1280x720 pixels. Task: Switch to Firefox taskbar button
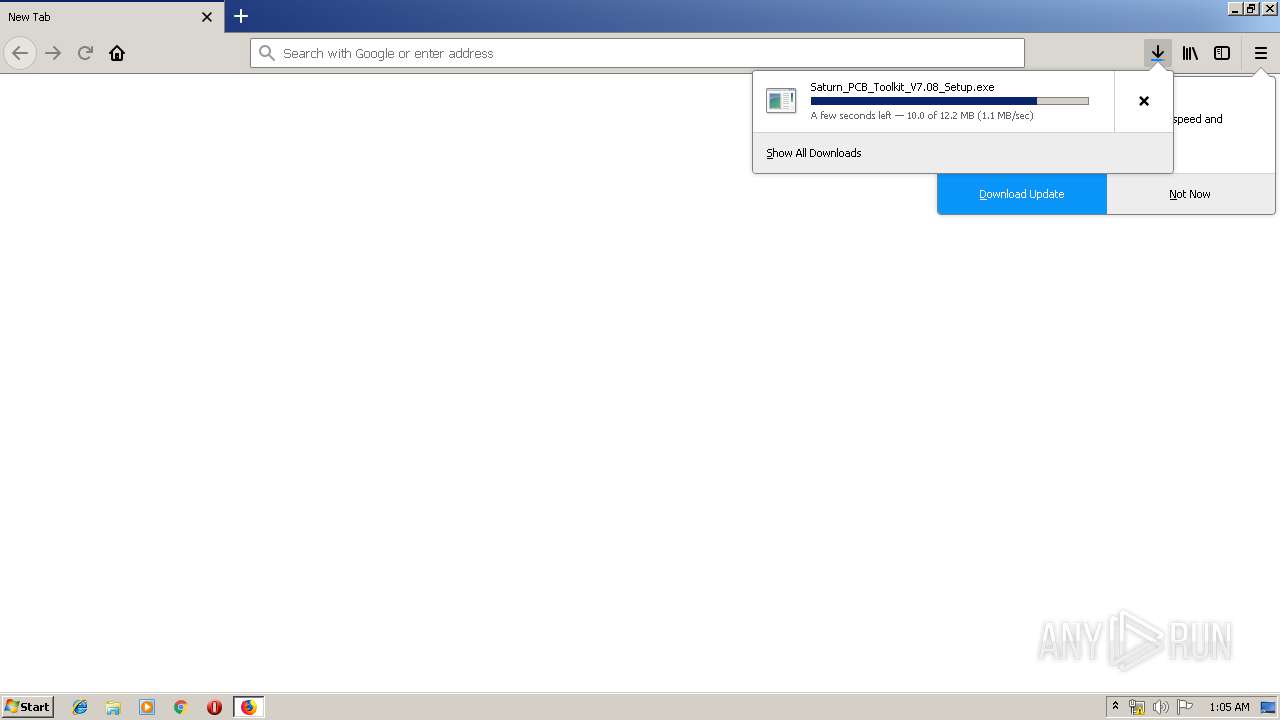coord(249,707)
